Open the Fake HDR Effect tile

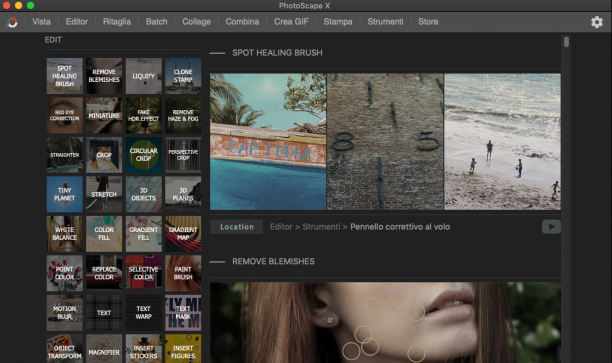(144, 115)
